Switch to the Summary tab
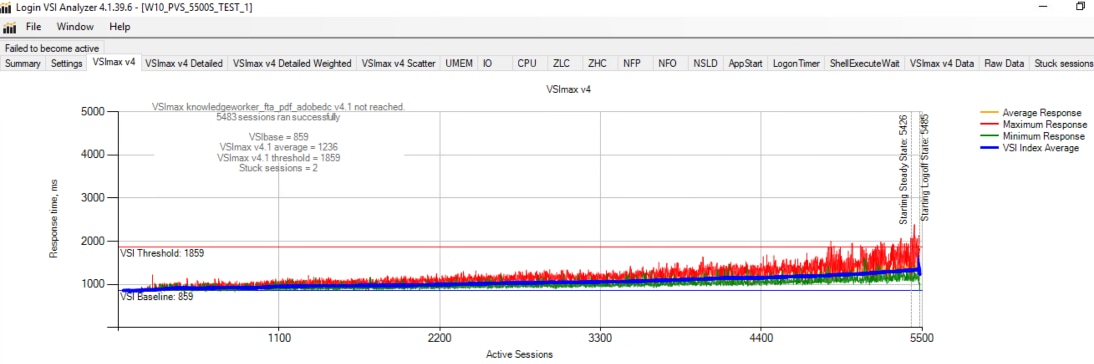This screenshot has width=1094, height=364. tap(23, 63)
